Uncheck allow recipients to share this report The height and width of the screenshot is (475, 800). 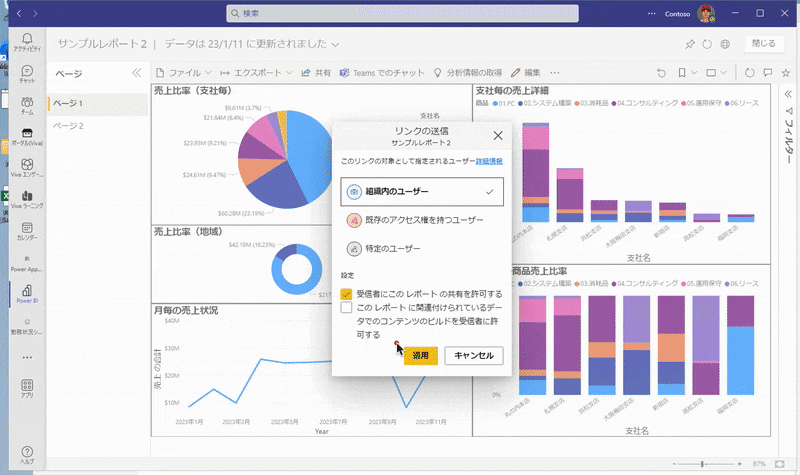pyautogui.click(x=346, y=294)
